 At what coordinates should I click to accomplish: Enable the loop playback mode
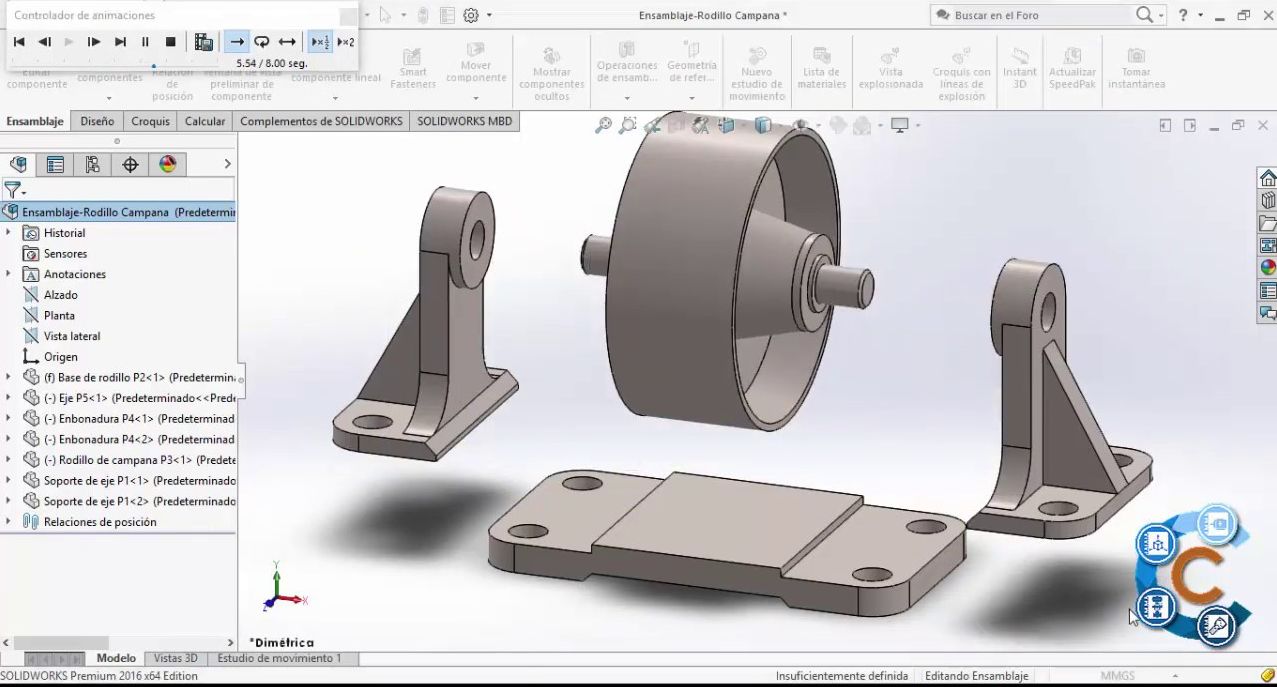point(261,41)
